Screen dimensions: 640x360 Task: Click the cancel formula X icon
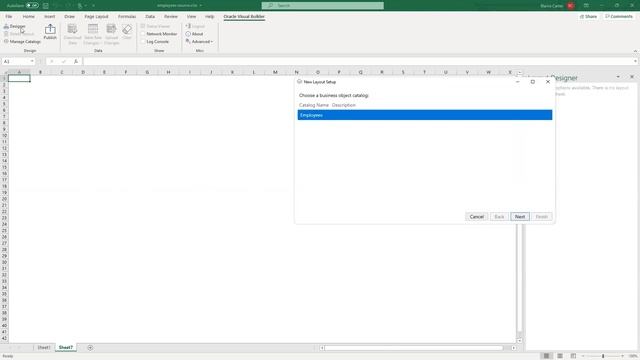pos(52,61)
